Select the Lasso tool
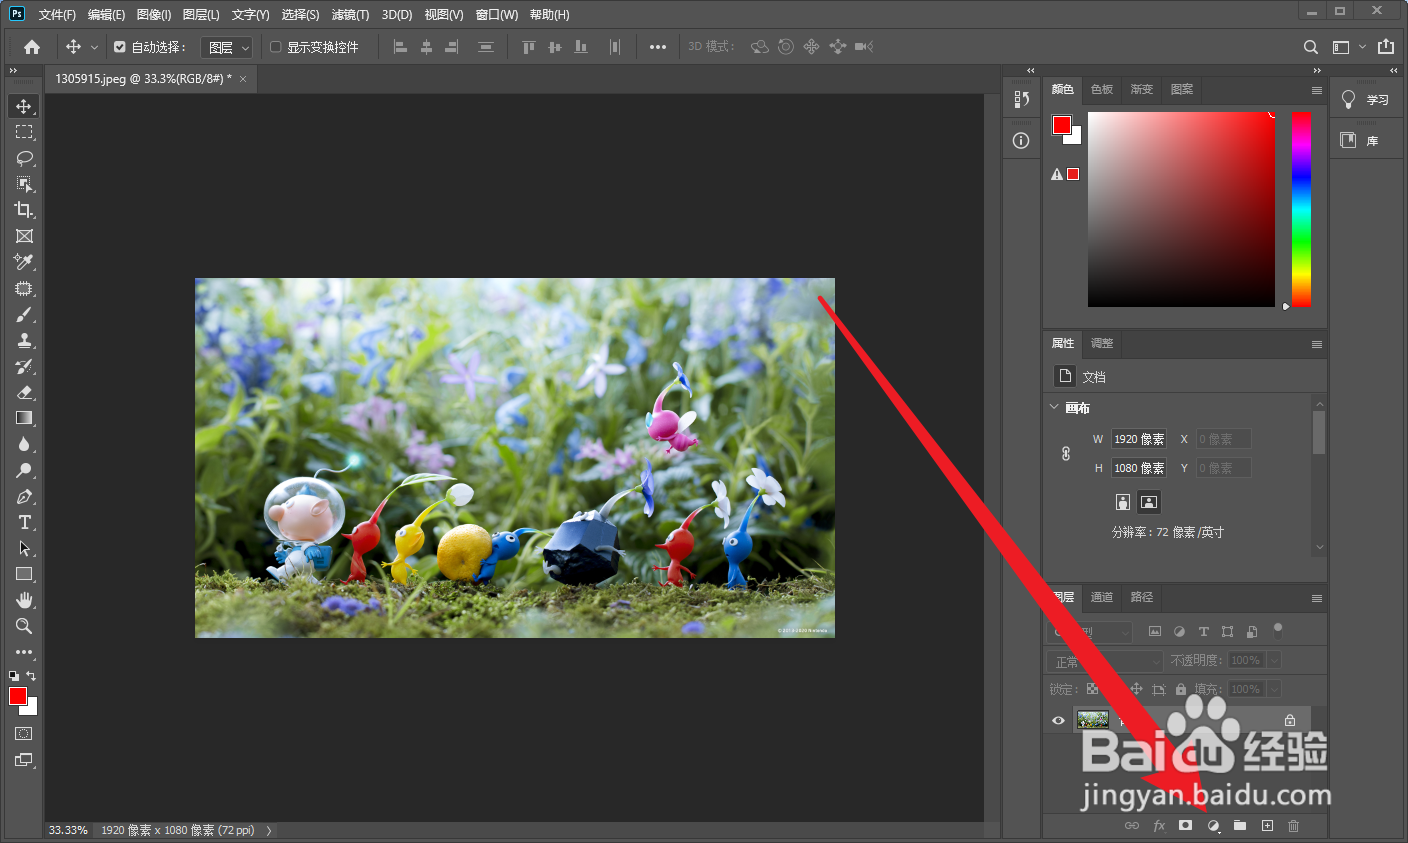Image resolution: width=1408 pixels, height=843 pixels. click(x=24, y=158)
